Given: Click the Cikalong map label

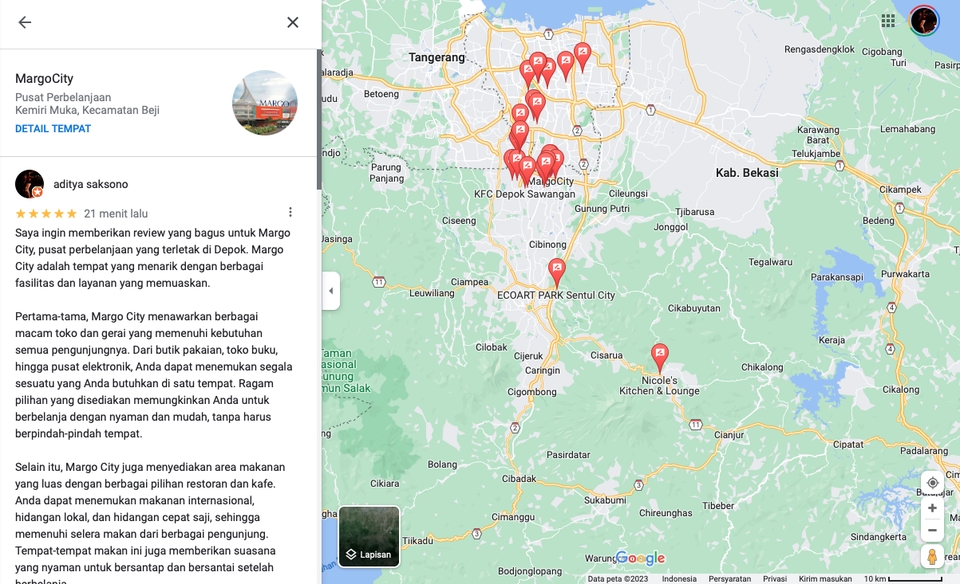Looking at the screenshot, I should pos(901,390).
